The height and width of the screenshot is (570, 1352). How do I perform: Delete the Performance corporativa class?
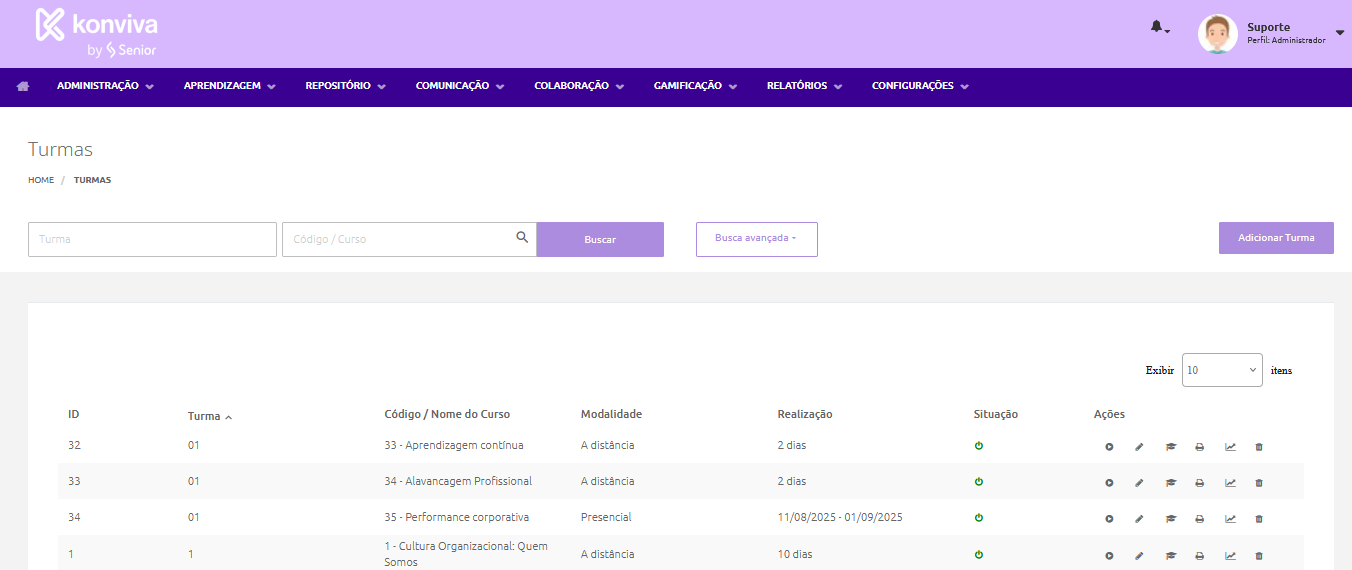1259,519
